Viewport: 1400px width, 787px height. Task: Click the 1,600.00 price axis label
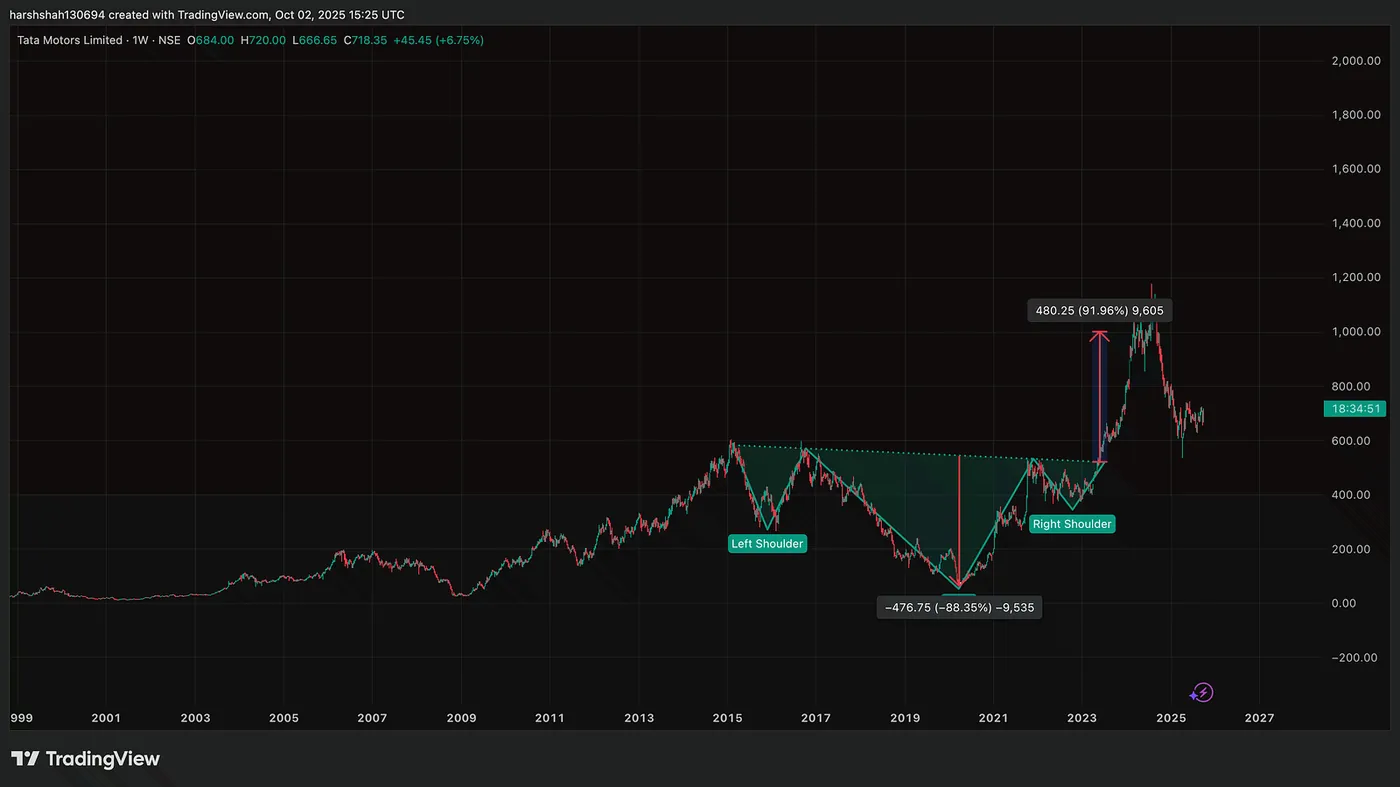click(x=1356, y=169)
